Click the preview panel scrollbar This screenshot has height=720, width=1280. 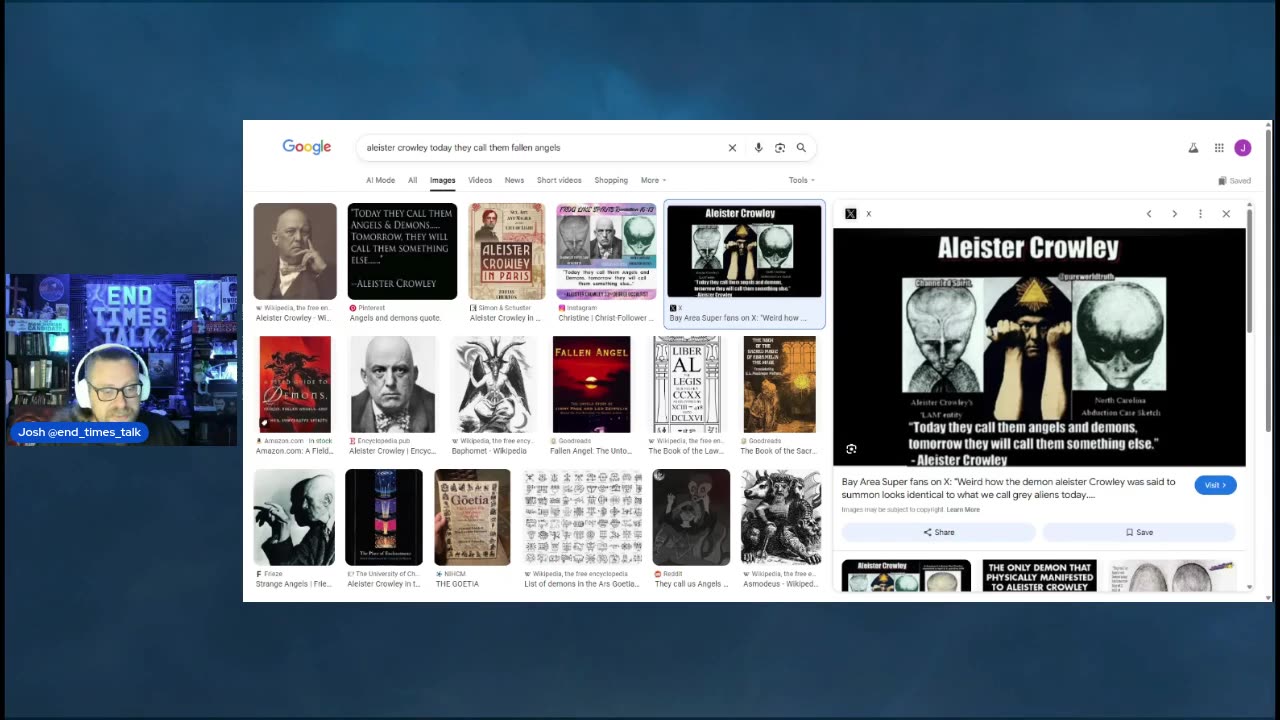pos(1249,270)
